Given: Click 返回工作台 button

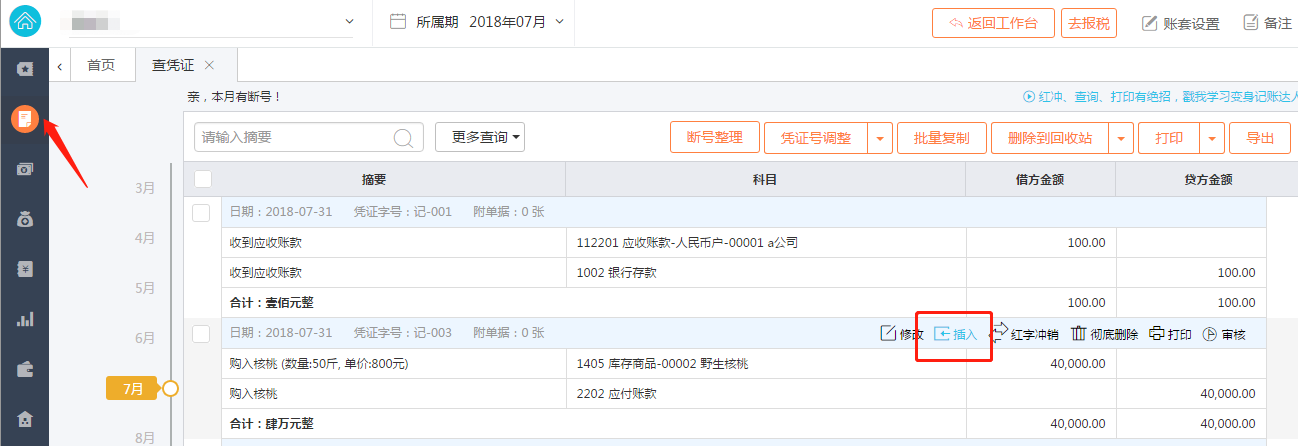Looking at the screenshot, I should [x=992, y=23].
